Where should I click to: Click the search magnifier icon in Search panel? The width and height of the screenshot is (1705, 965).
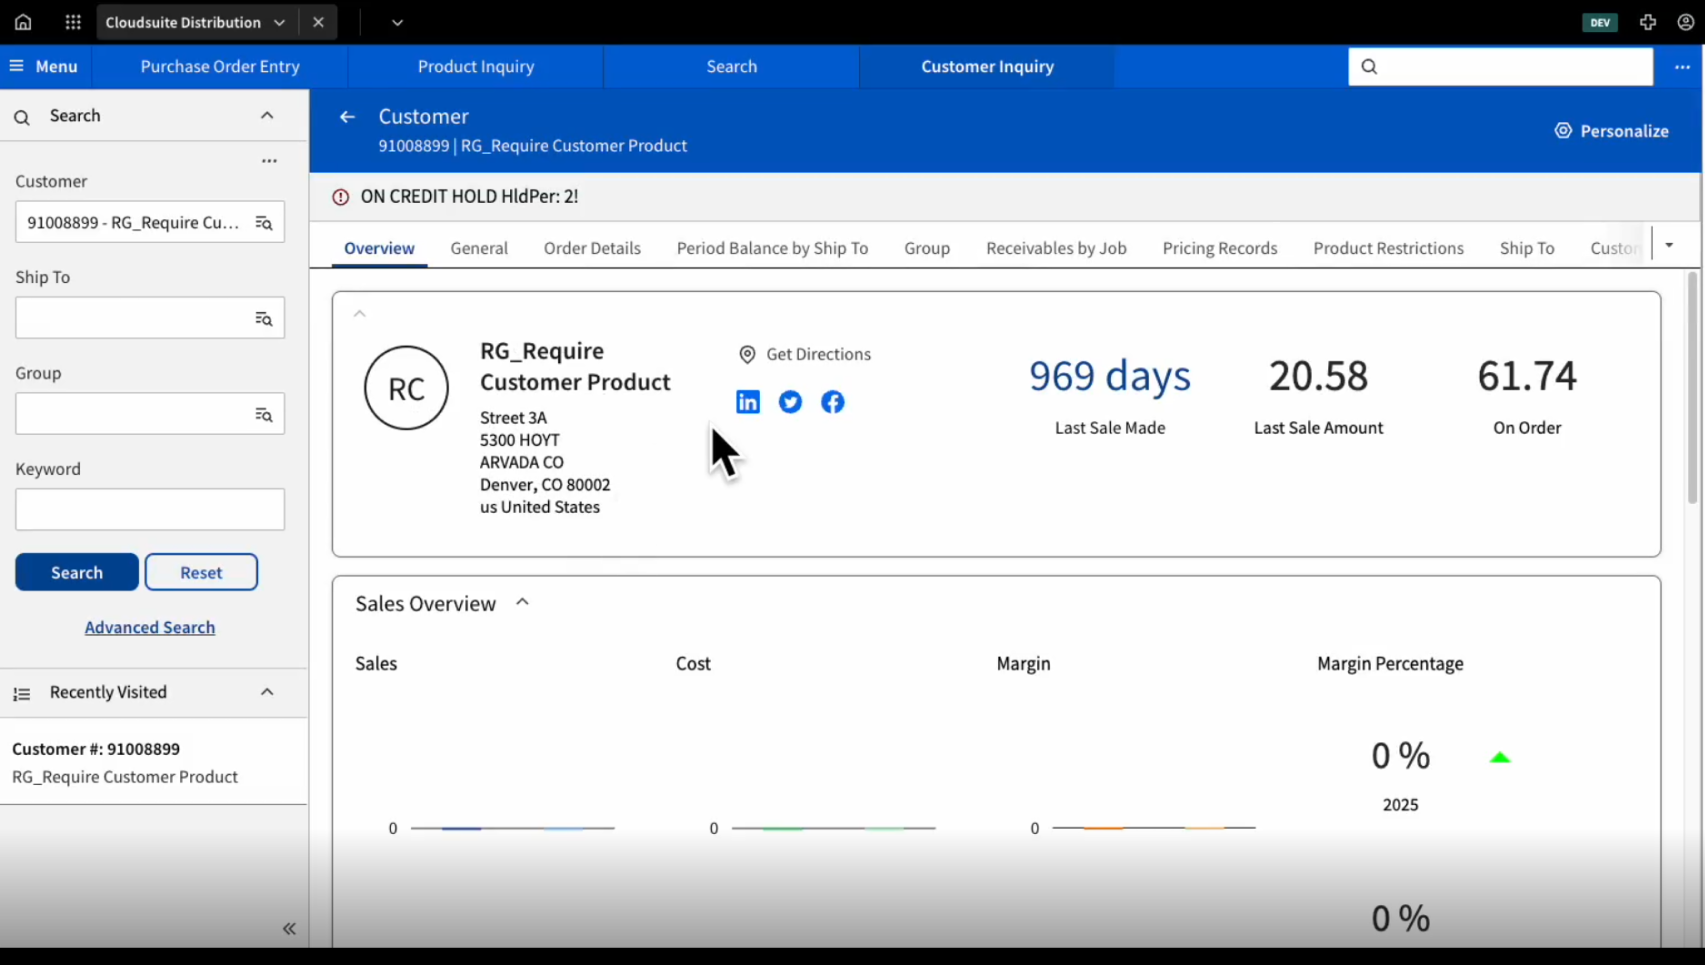pos(21,117)
